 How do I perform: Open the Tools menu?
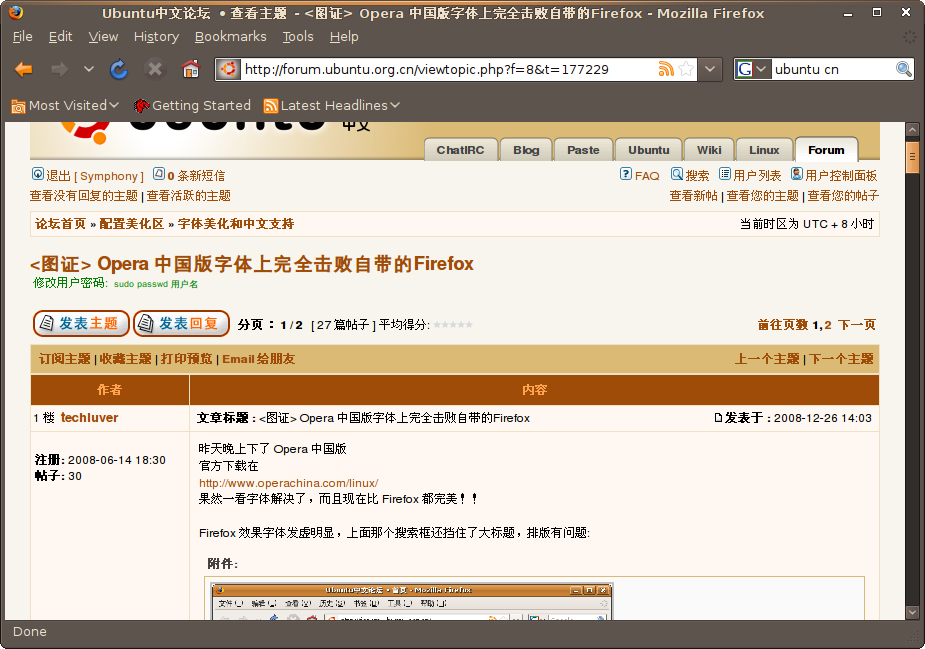[x=298, y=37]
